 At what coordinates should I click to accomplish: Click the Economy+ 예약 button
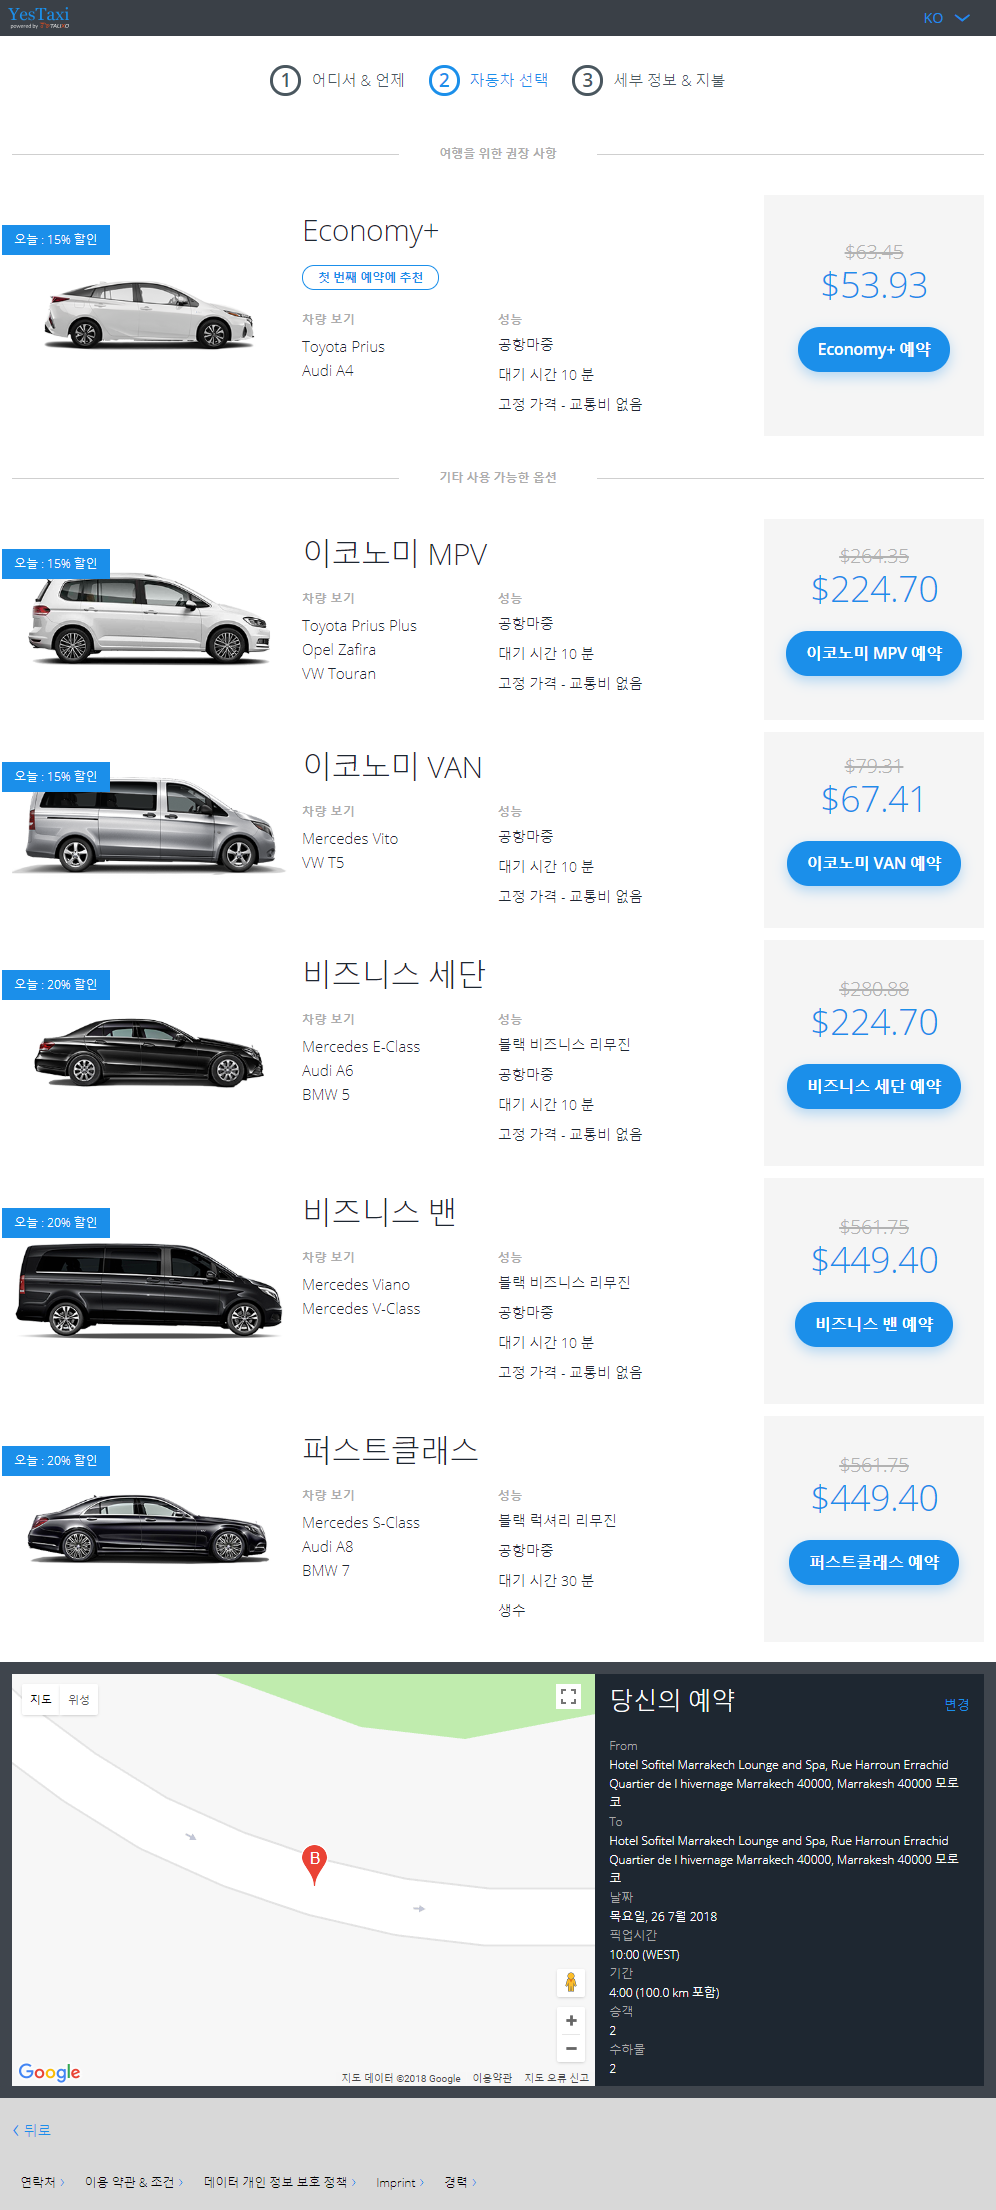coord(873,350)
